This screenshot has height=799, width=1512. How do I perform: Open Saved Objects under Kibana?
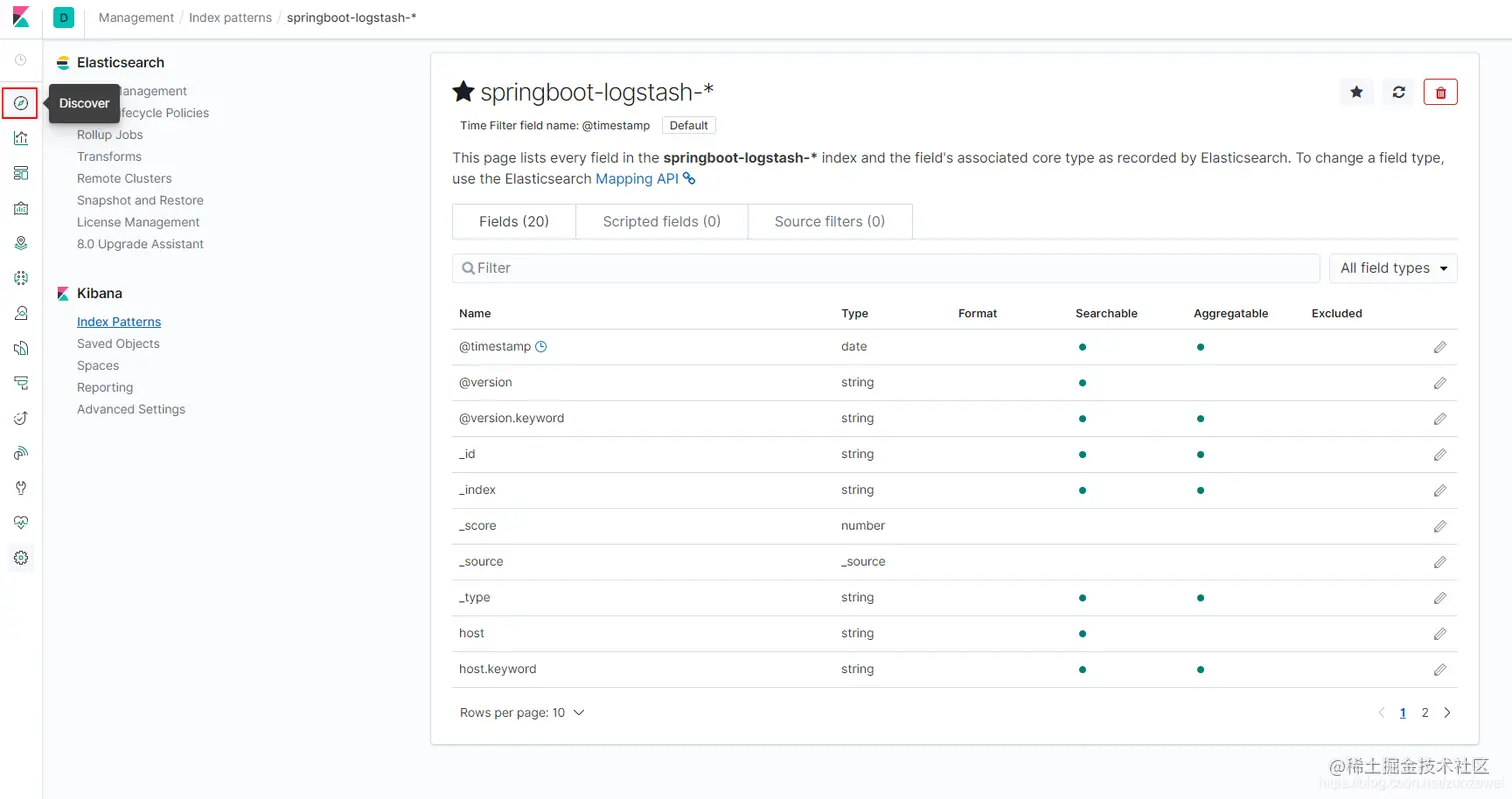118,344
